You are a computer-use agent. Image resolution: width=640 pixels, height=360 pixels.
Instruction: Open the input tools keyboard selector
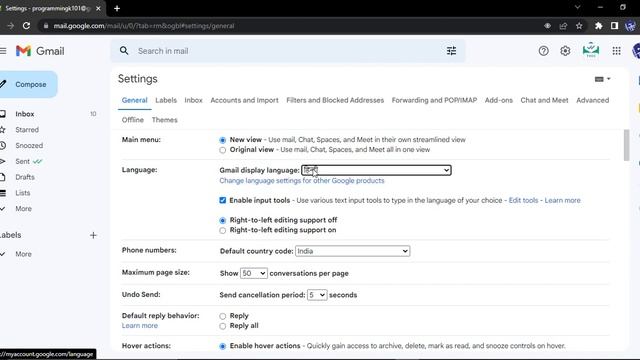click(602, 79)
